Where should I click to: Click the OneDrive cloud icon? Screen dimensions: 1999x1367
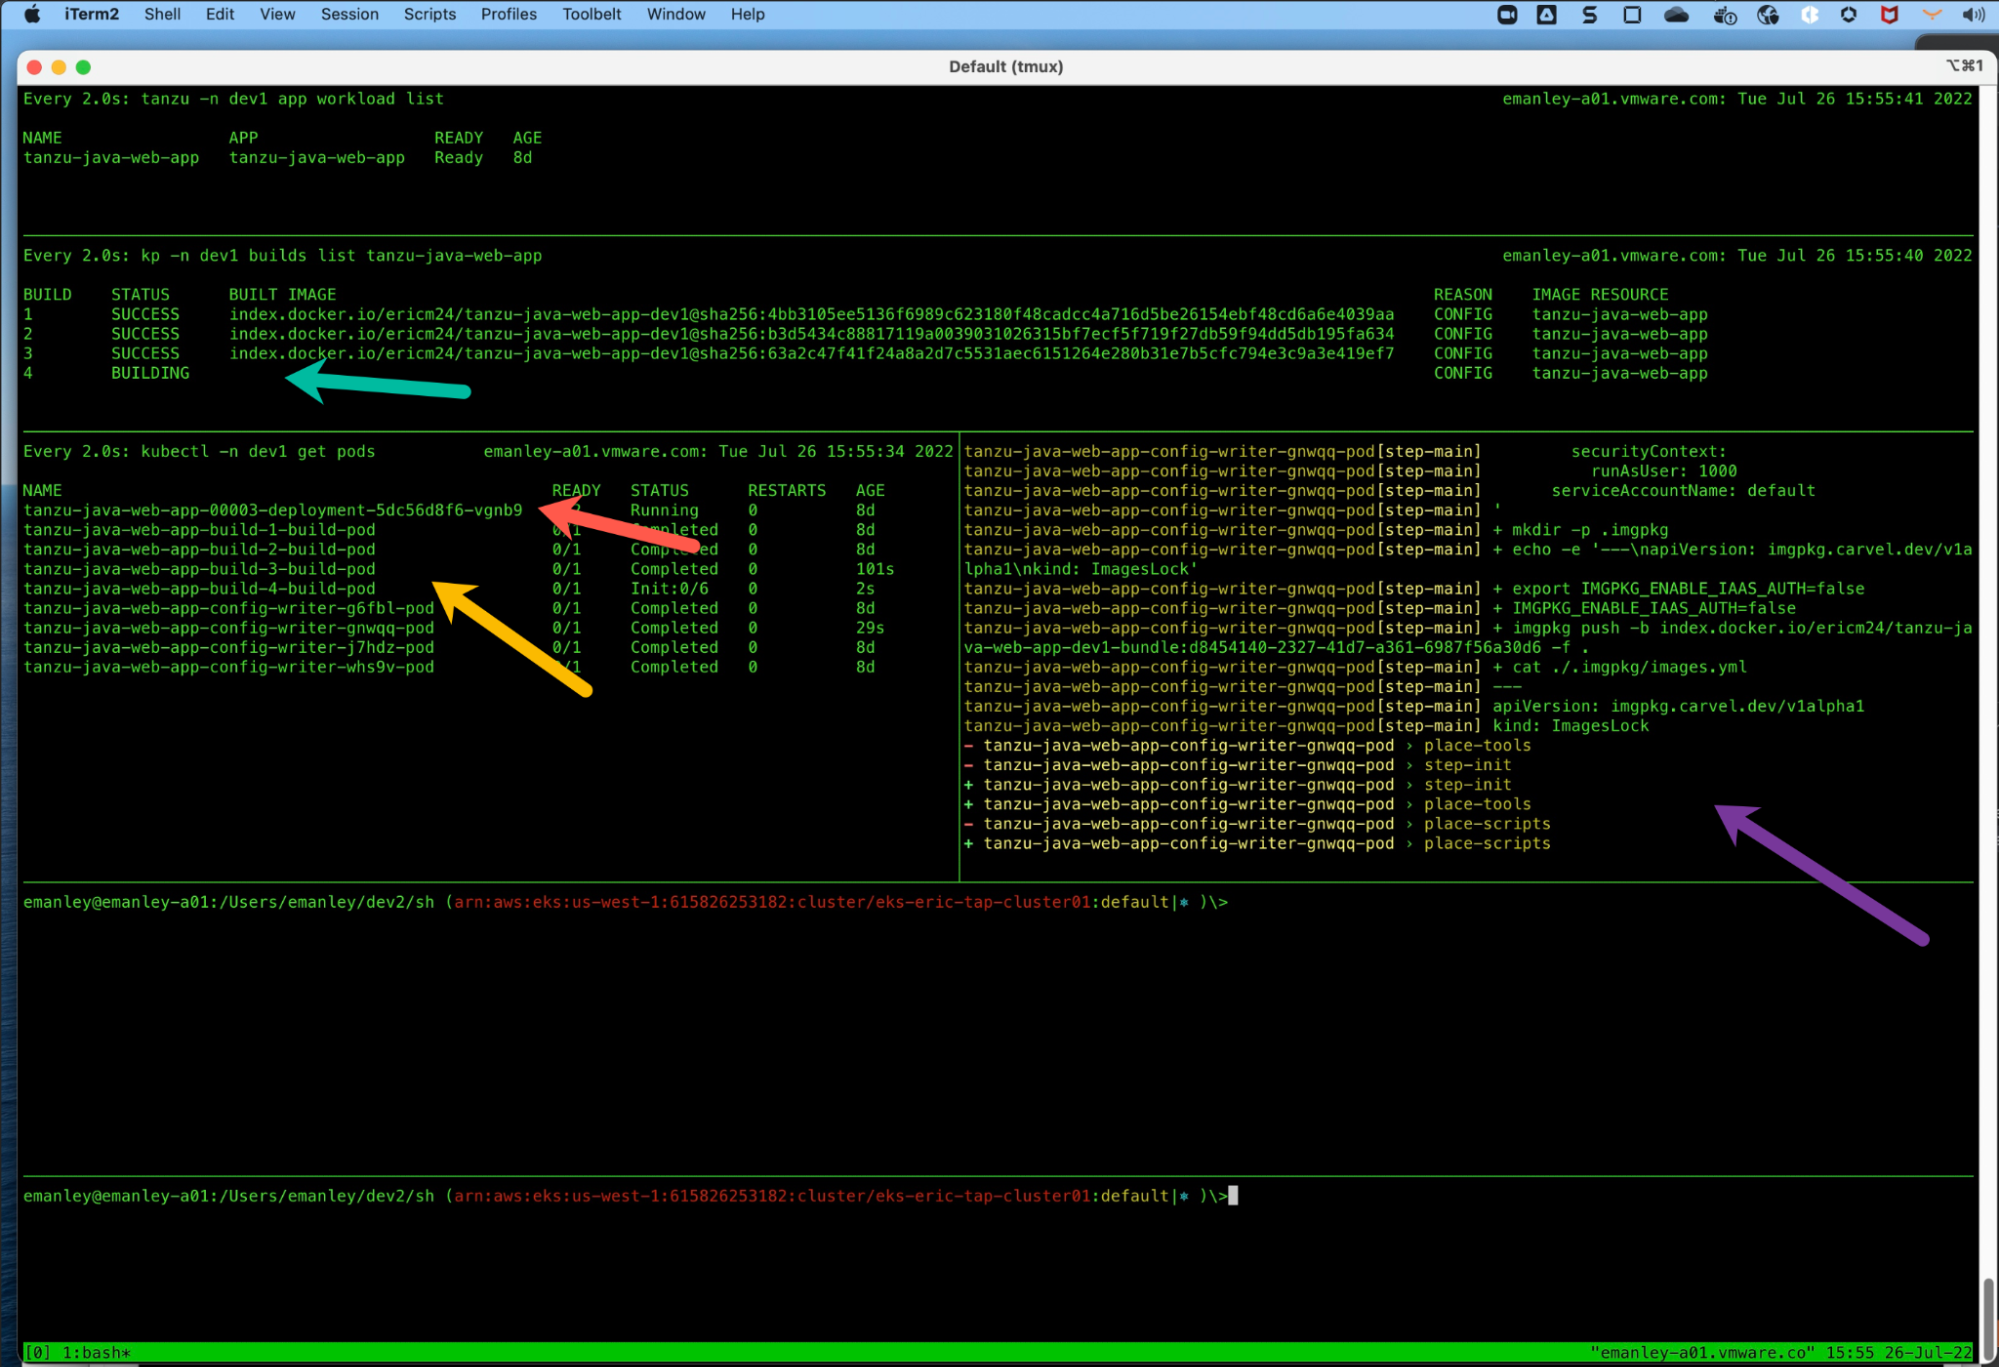(1676, 14)
